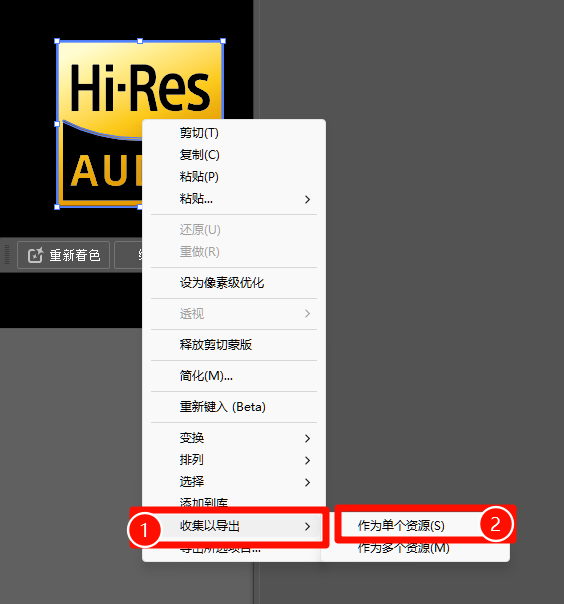Open the 粘贴... submenu entry
Image resolution: width=564 pixels, height=604 pixels.
[x=234, y=199]
